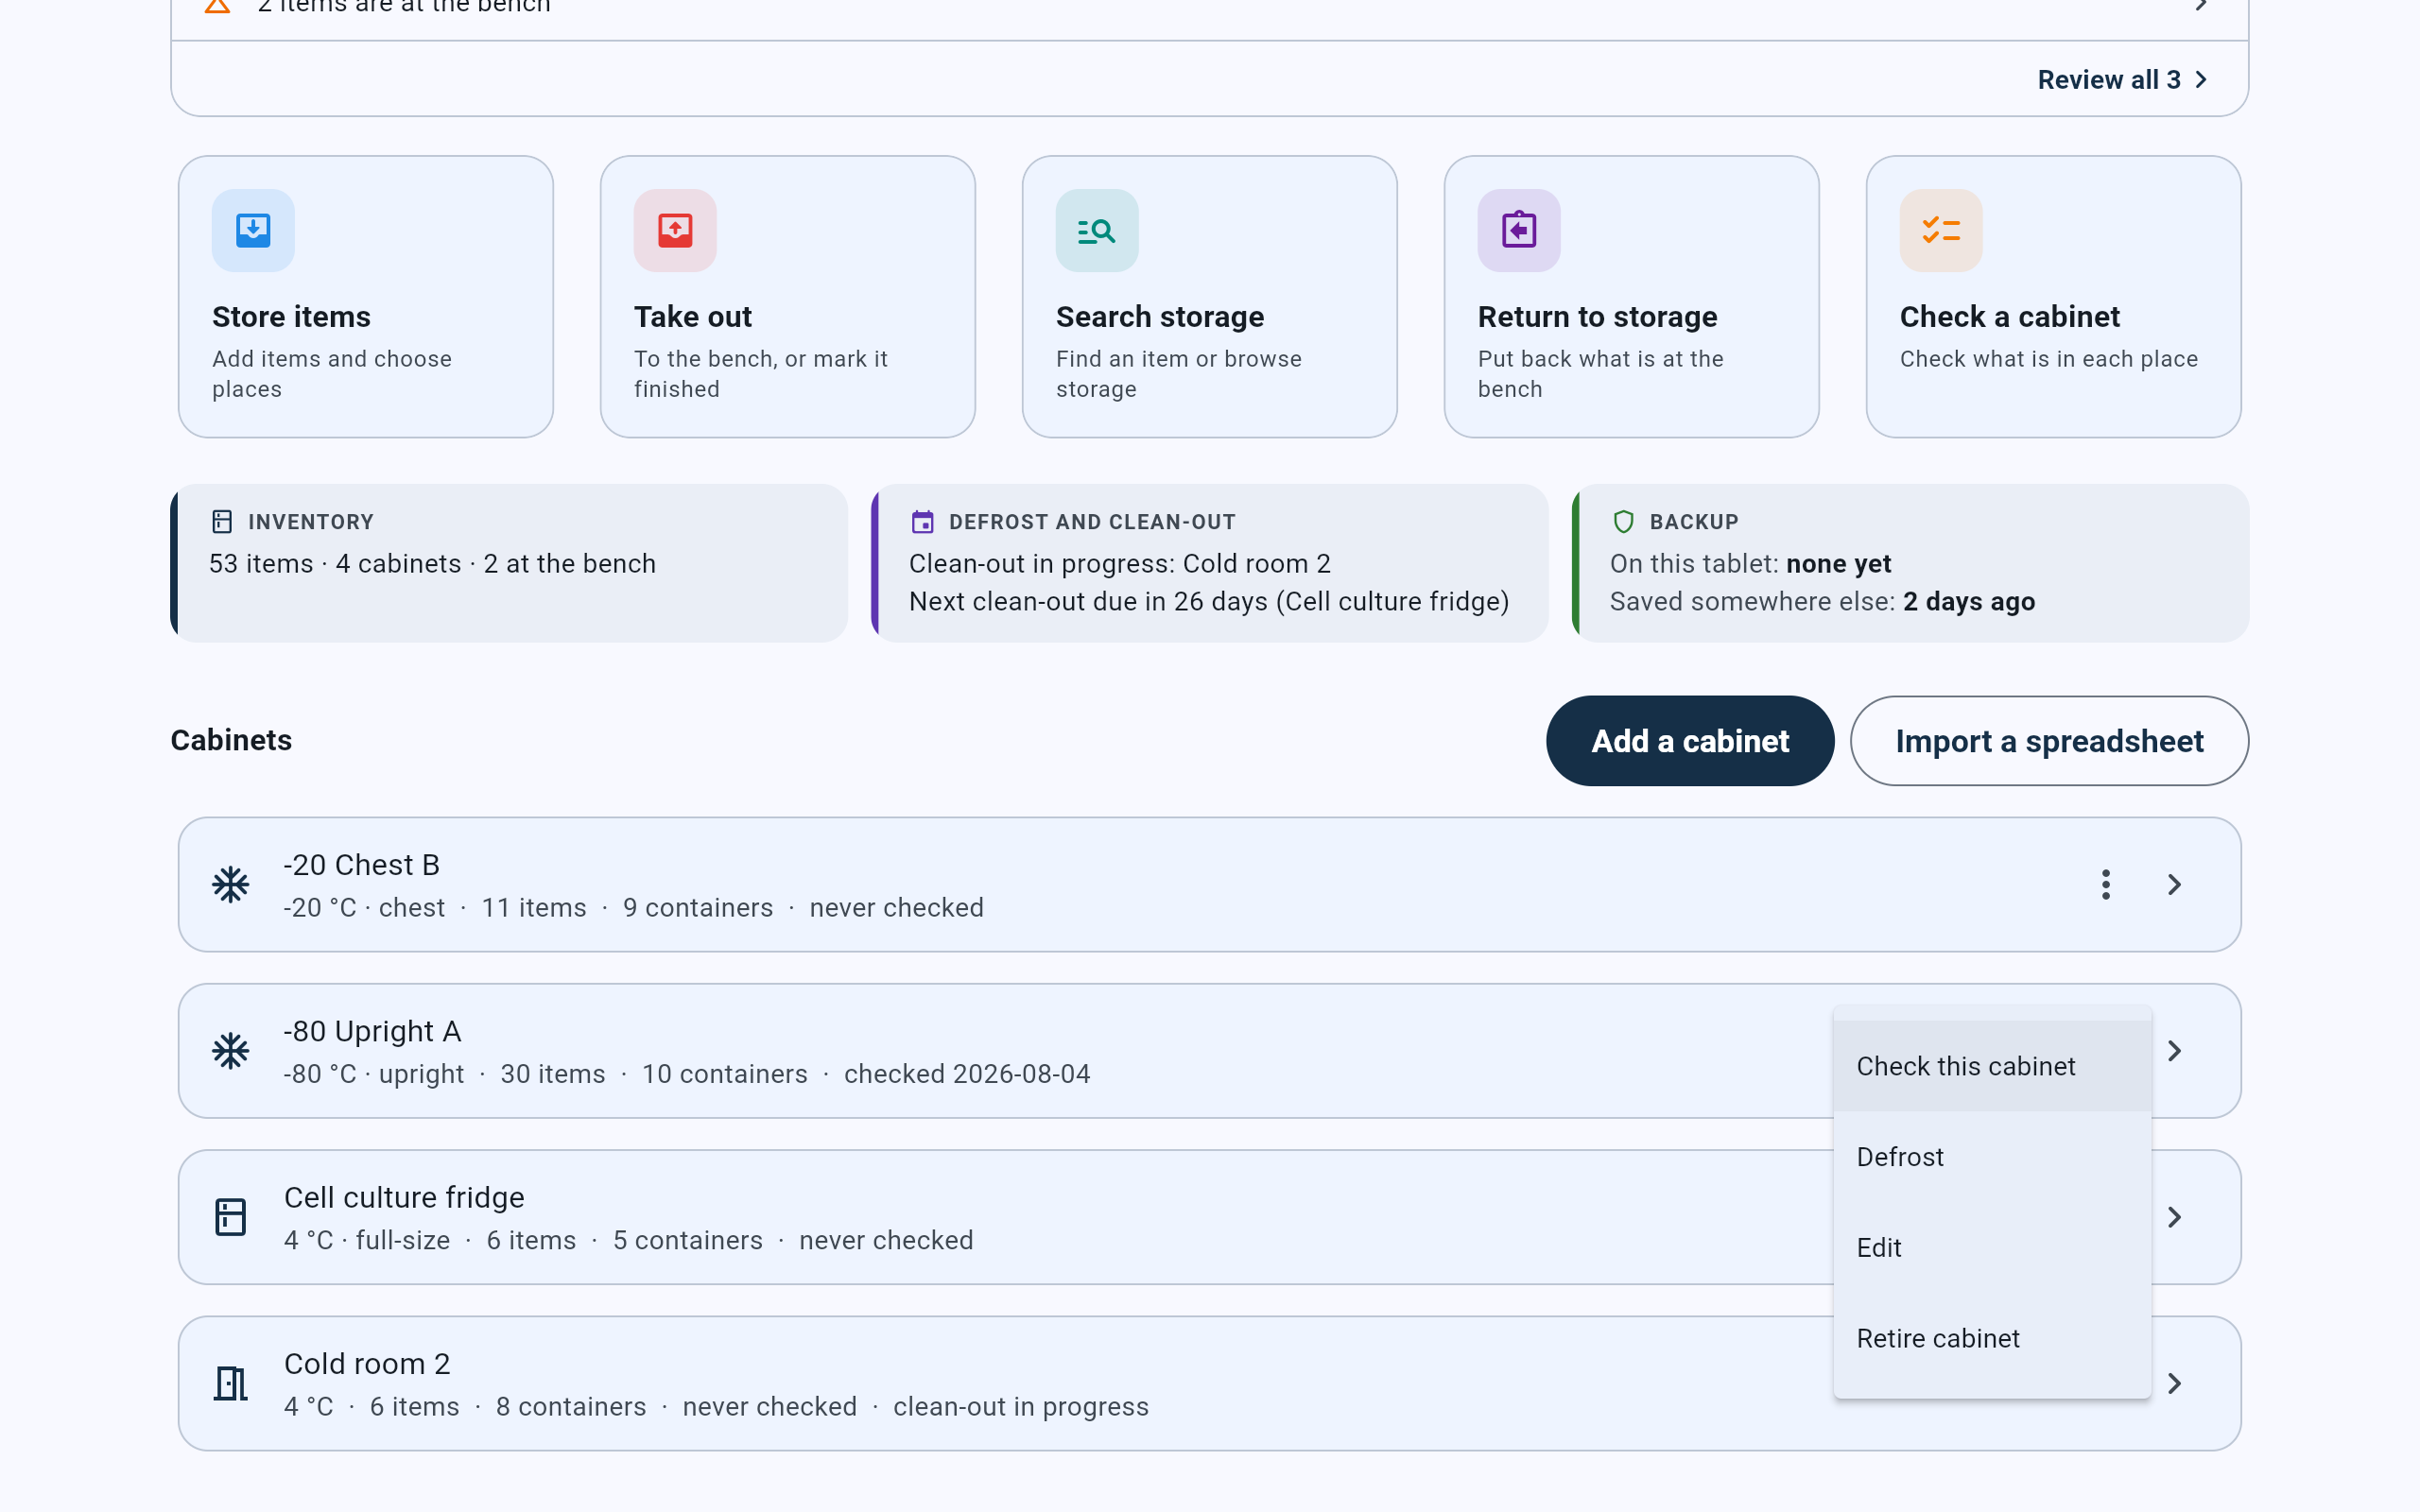The image size is (2420, 1512).
Task: Click the door icon for Cold room 2
Action: (231, 1383)
